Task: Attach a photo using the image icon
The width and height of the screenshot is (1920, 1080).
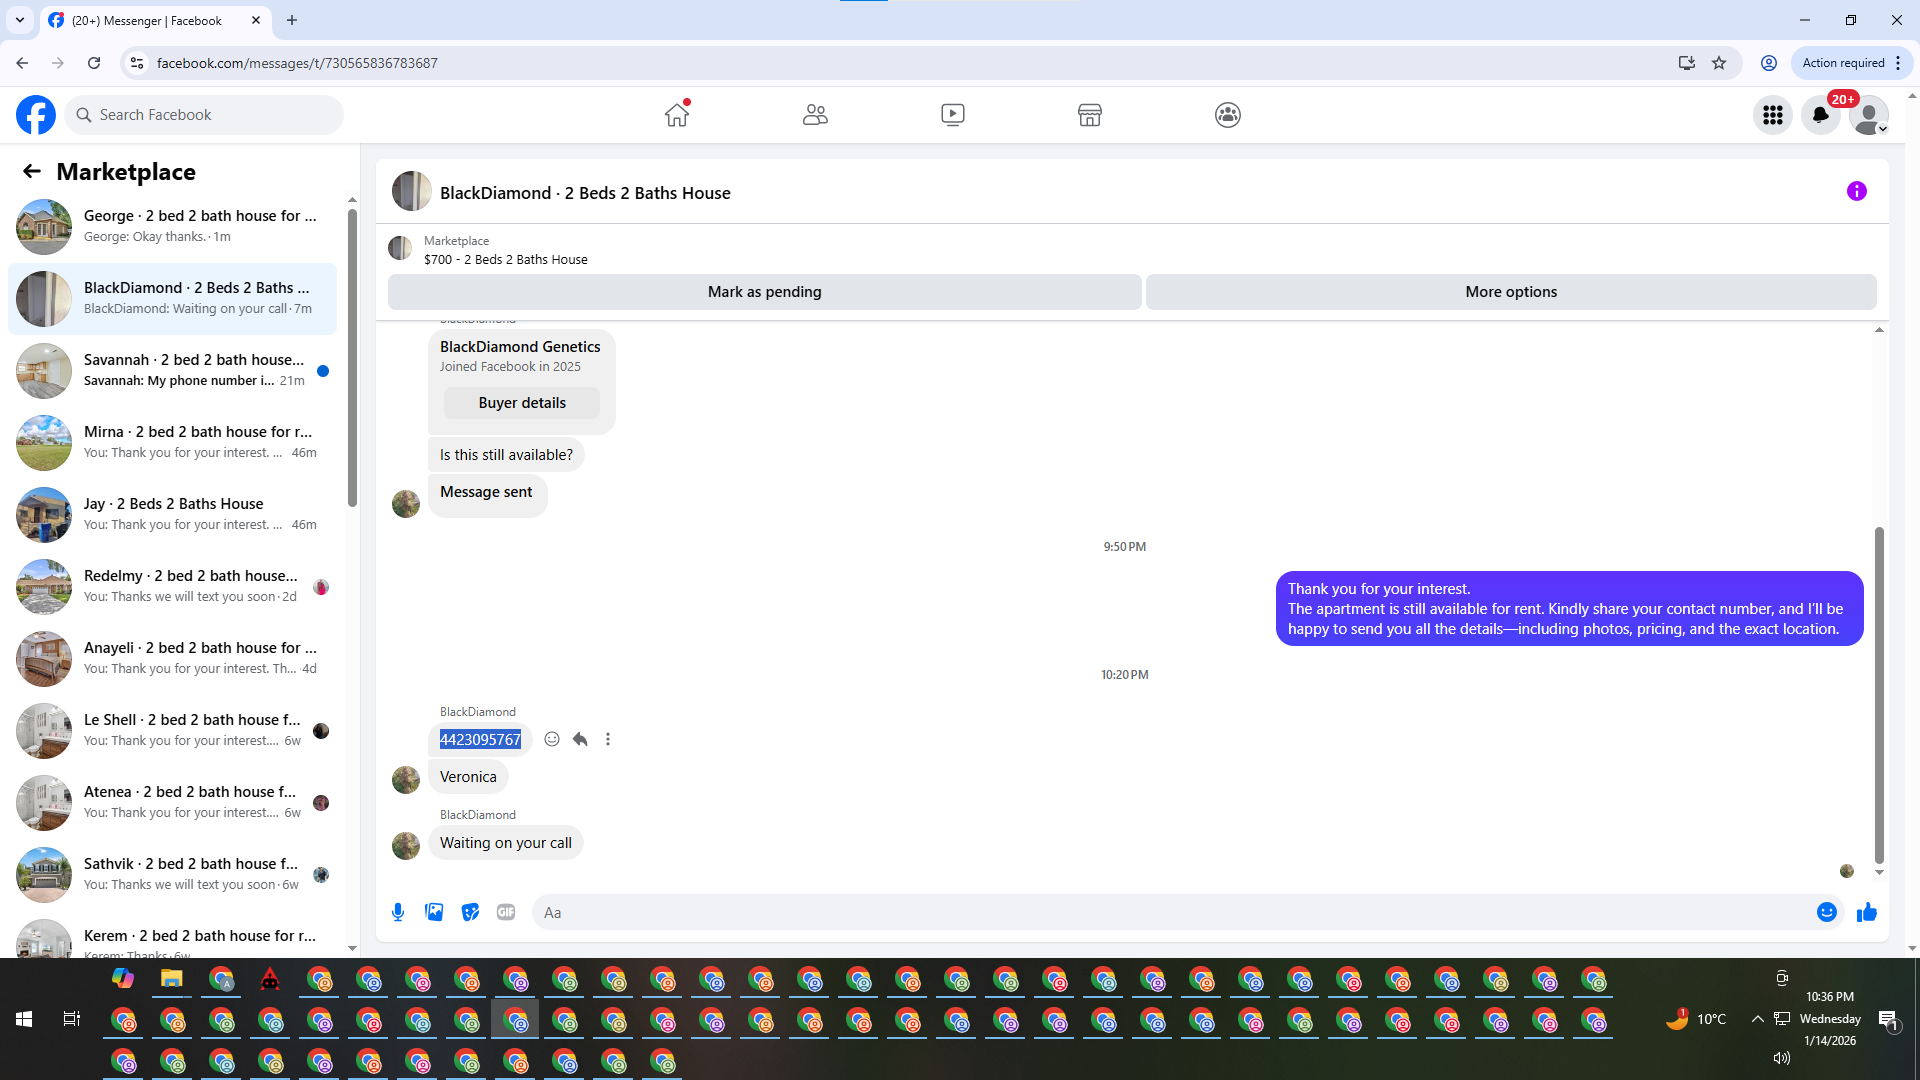Action: click(434, 912)
